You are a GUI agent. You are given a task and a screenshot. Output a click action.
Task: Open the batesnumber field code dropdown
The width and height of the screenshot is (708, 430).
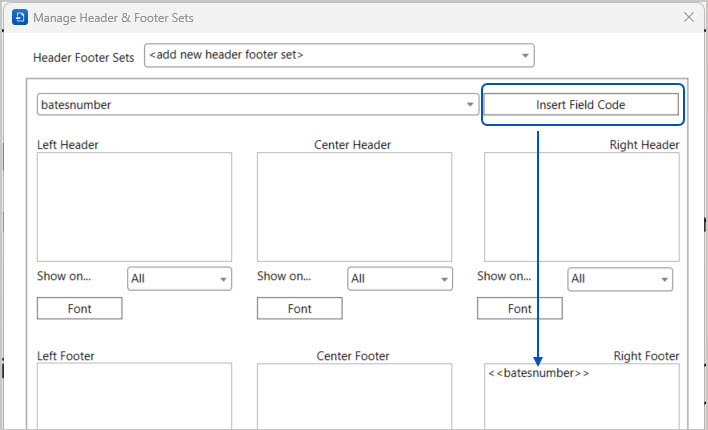pyautogui.click(x=257, y=104)
